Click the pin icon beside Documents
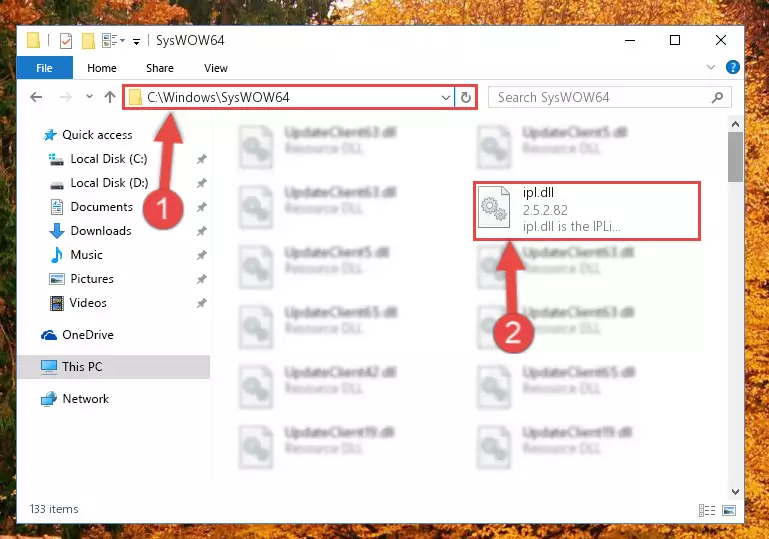This screenshot has width=769, height=539. pos(201,207)
